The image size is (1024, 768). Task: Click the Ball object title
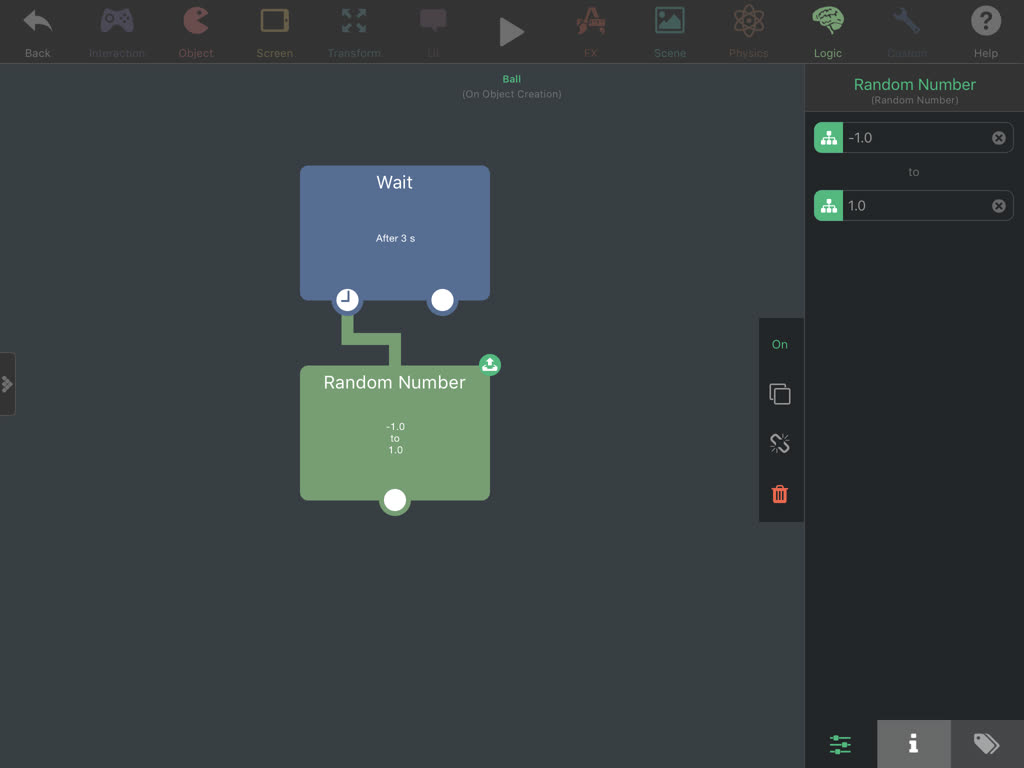click(x=511, y=79)
